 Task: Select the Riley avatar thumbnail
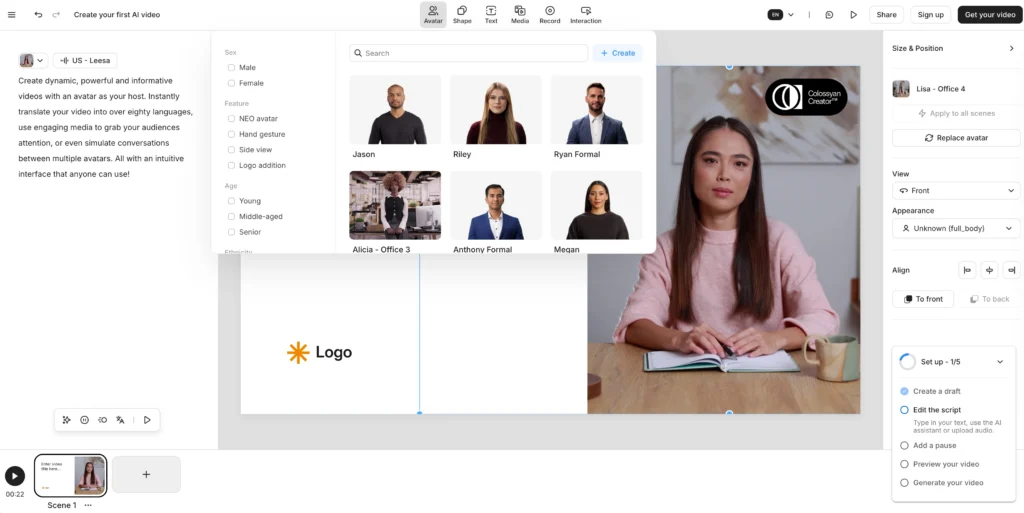point(496,111)
